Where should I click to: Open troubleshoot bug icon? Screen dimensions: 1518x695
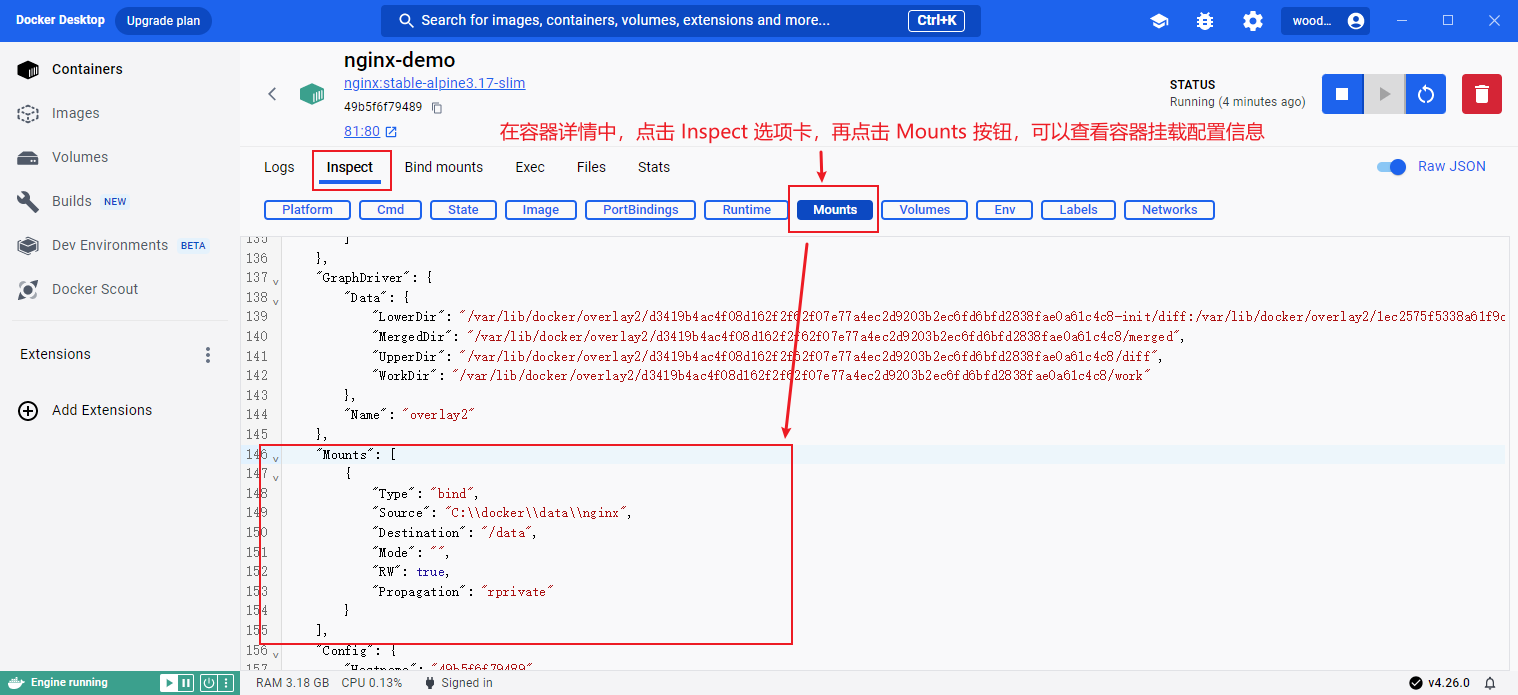tap(1205, 21)
